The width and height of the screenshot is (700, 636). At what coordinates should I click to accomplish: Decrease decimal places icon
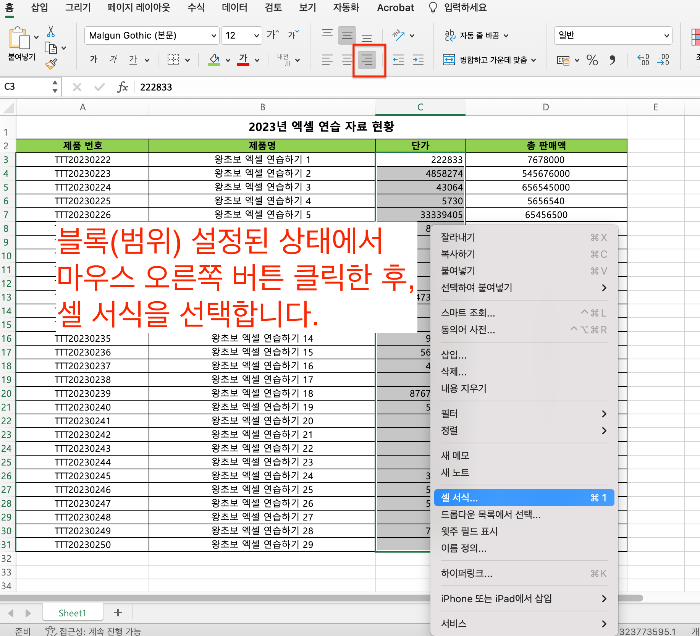coord(663,60)
